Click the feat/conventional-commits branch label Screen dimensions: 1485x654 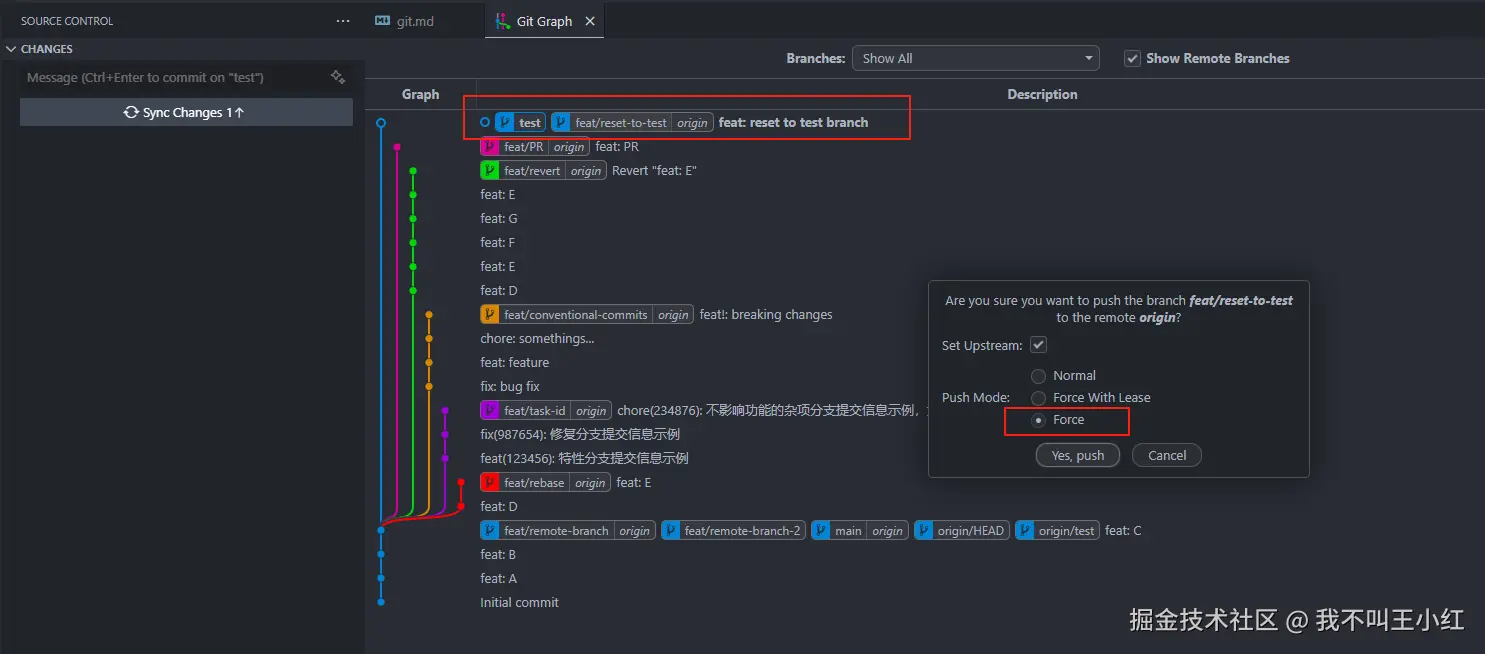tap(587, 314)
